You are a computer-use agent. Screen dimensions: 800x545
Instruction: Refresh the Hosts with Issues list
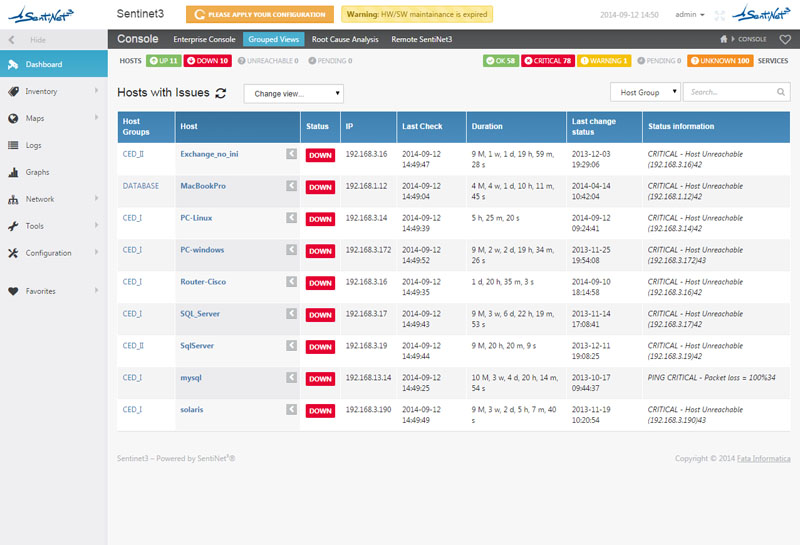click(220, 93)
